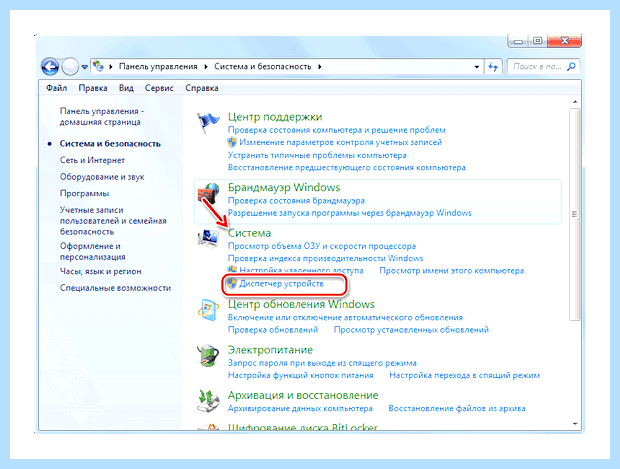The image size is (620, 469).
Task: Expand the address bar history dropdown arrow
Action: 476,67
